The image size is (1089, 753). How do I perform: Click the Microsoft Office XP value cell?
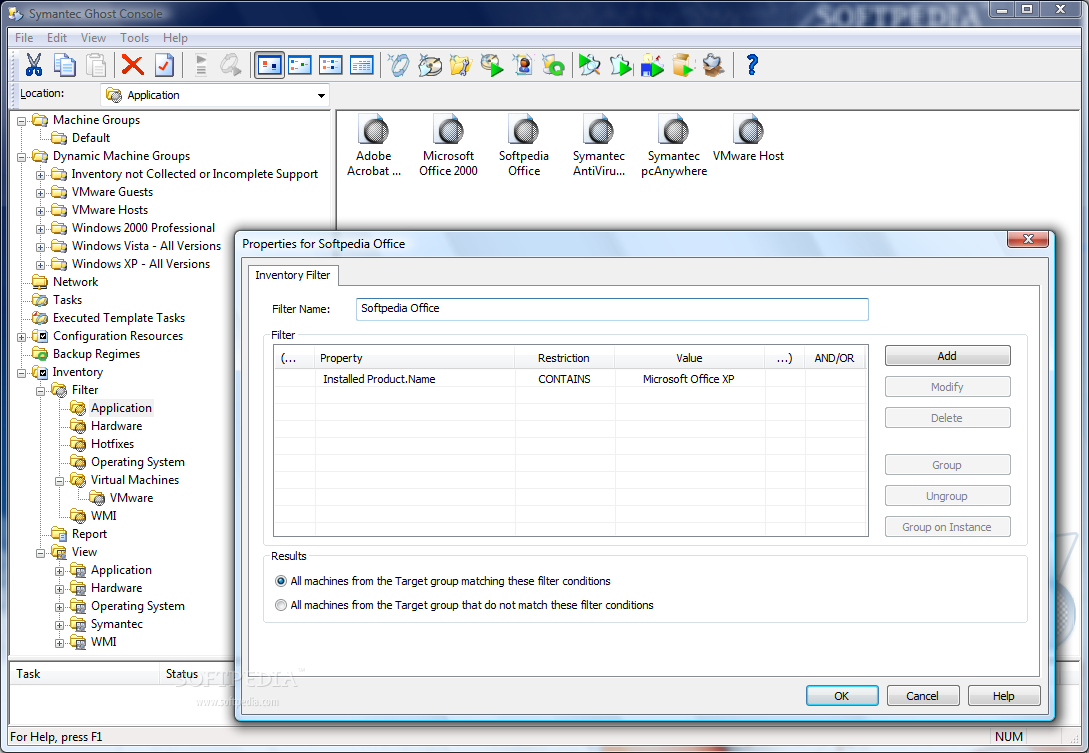coord(689,379)
